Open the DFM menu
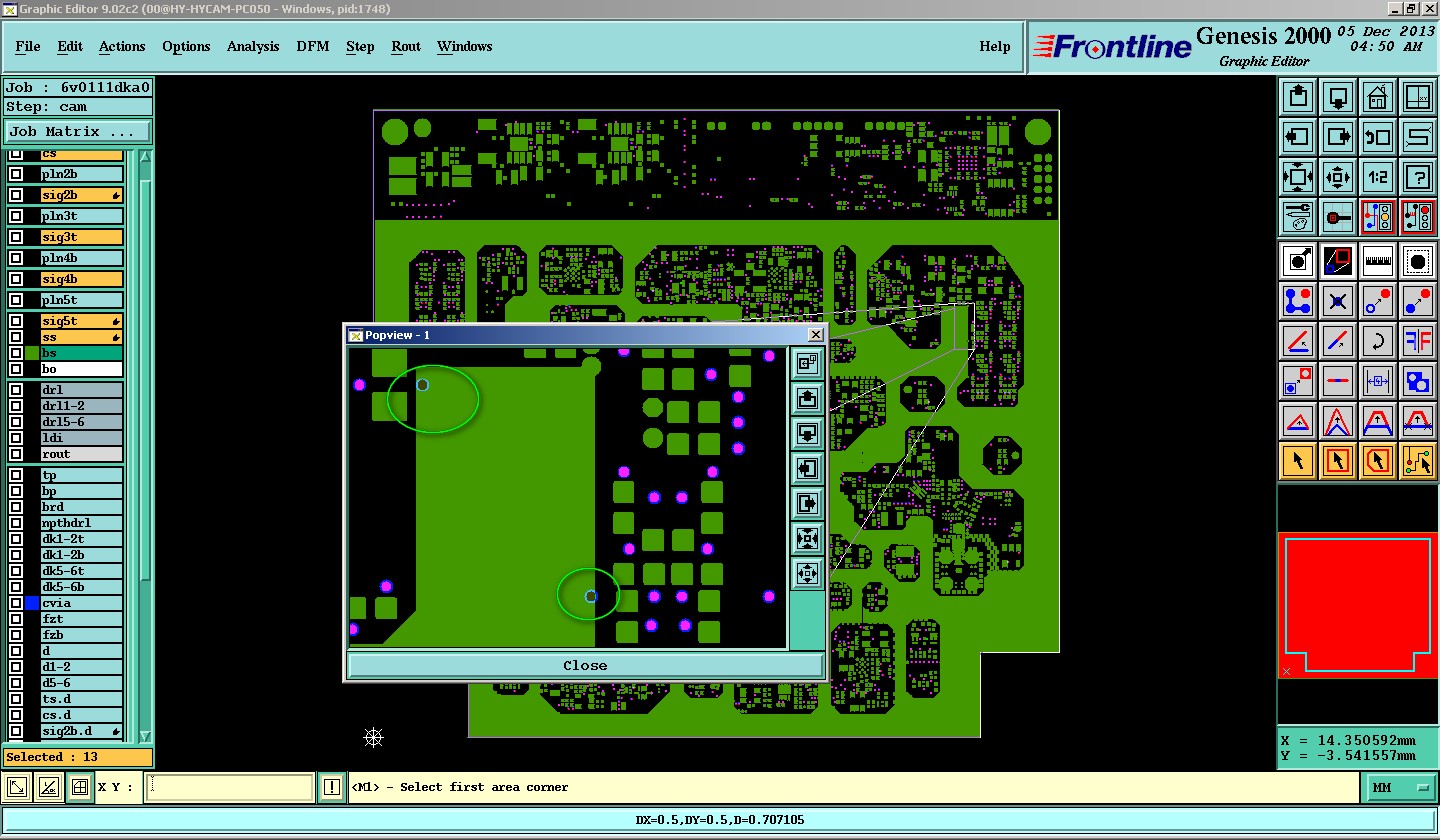 tap(313, 46)
